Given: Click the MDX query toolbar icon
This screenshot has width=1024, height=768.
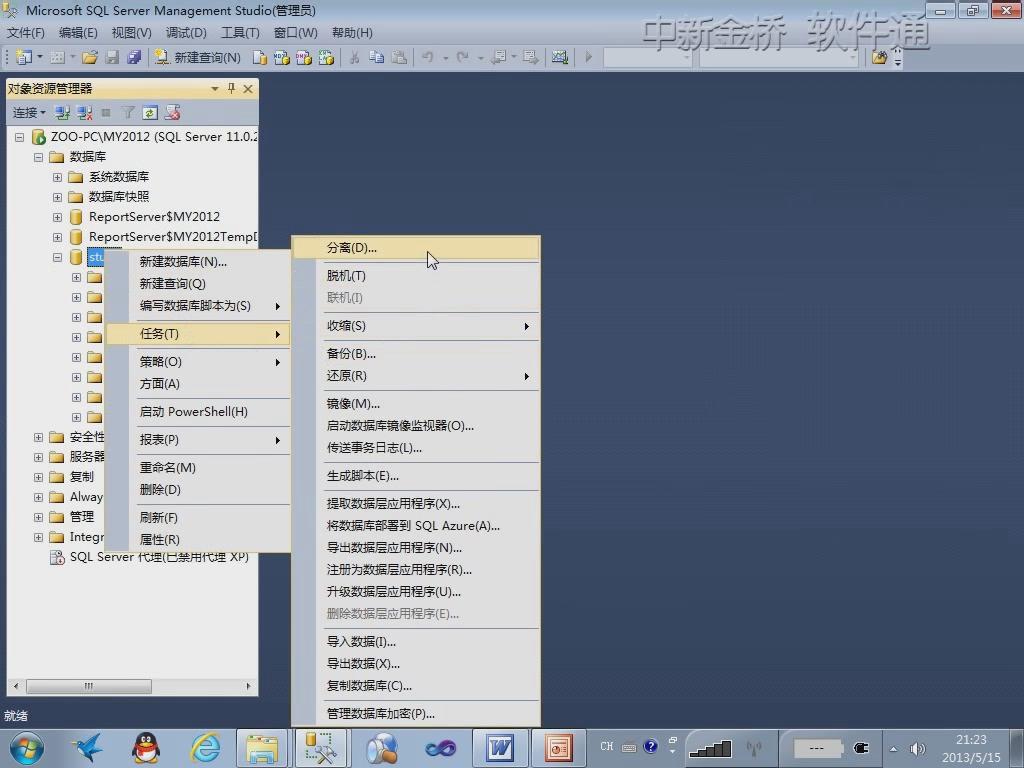Looking at the screenshot, I should (281, 57).
